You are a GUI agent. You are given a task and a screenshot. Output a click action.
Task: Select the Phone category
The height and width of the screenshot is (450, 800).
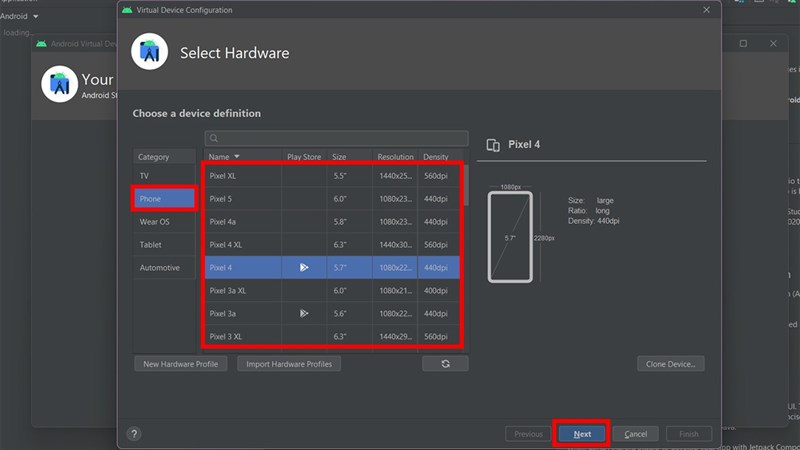pos(164,199)
